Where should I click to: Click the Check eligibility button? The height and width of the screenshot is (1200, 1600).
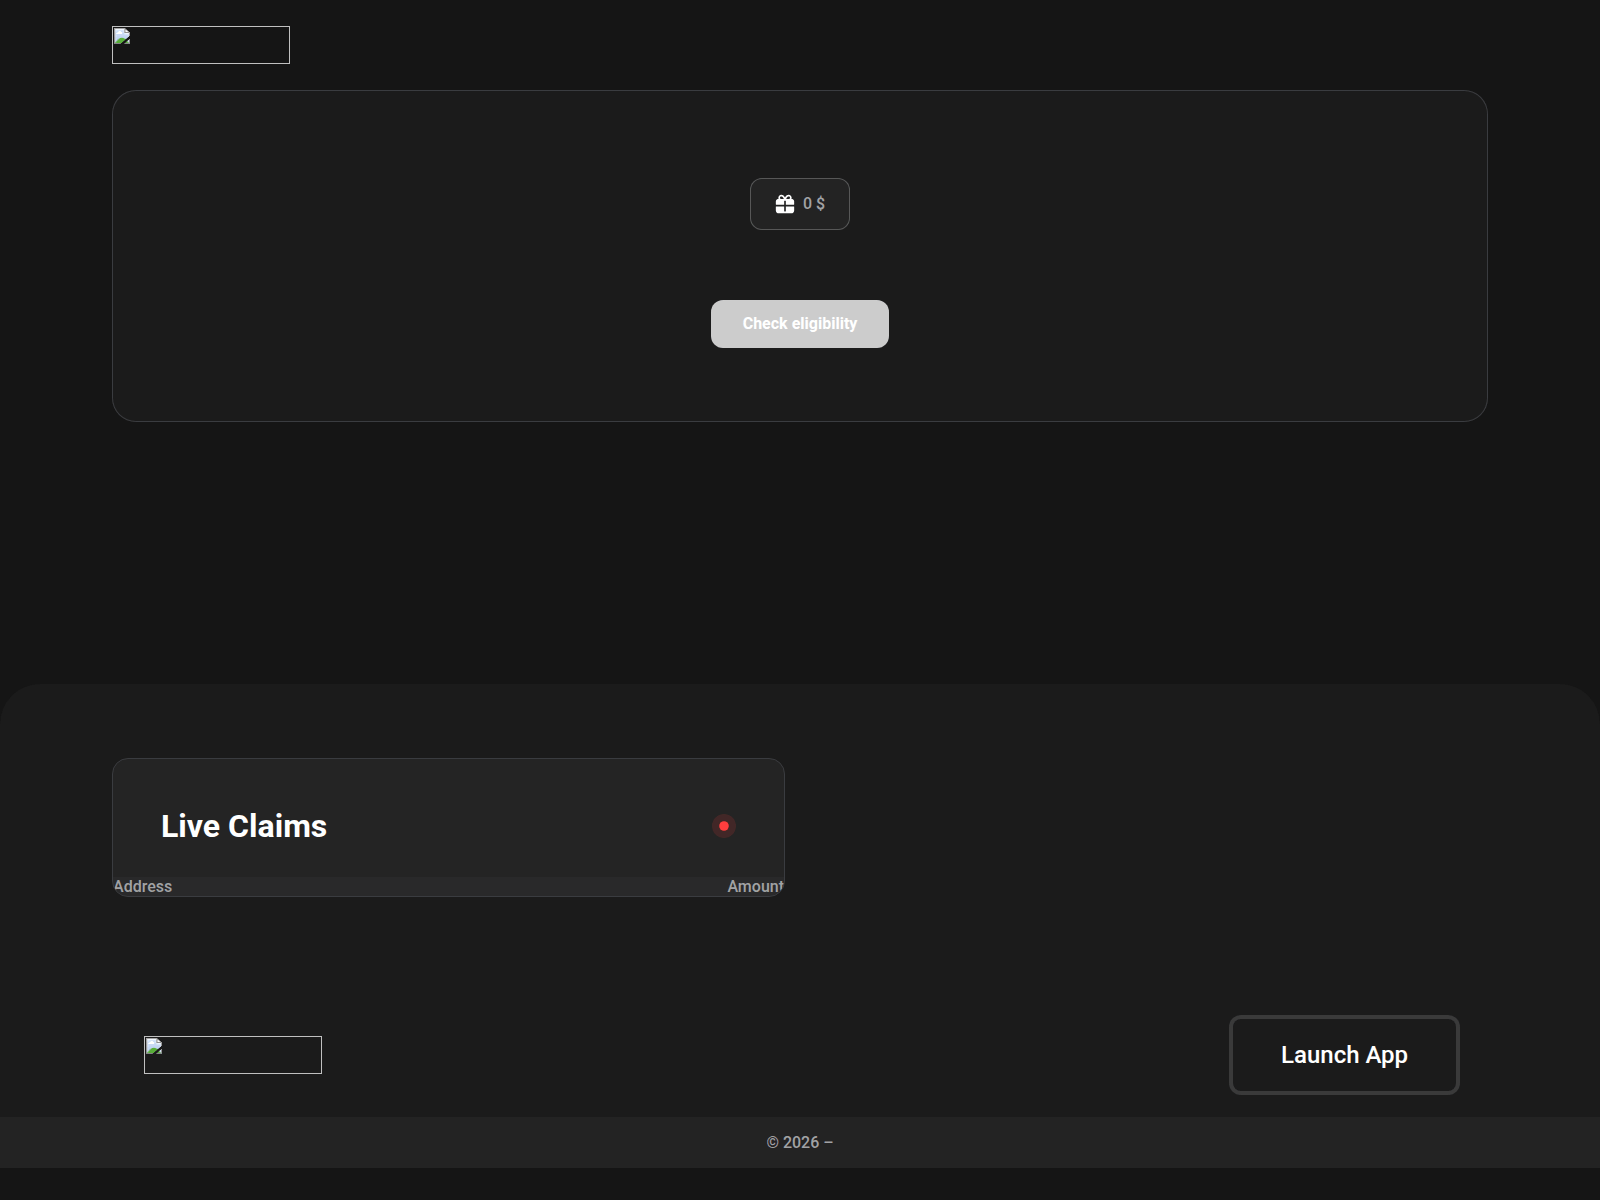800,324
